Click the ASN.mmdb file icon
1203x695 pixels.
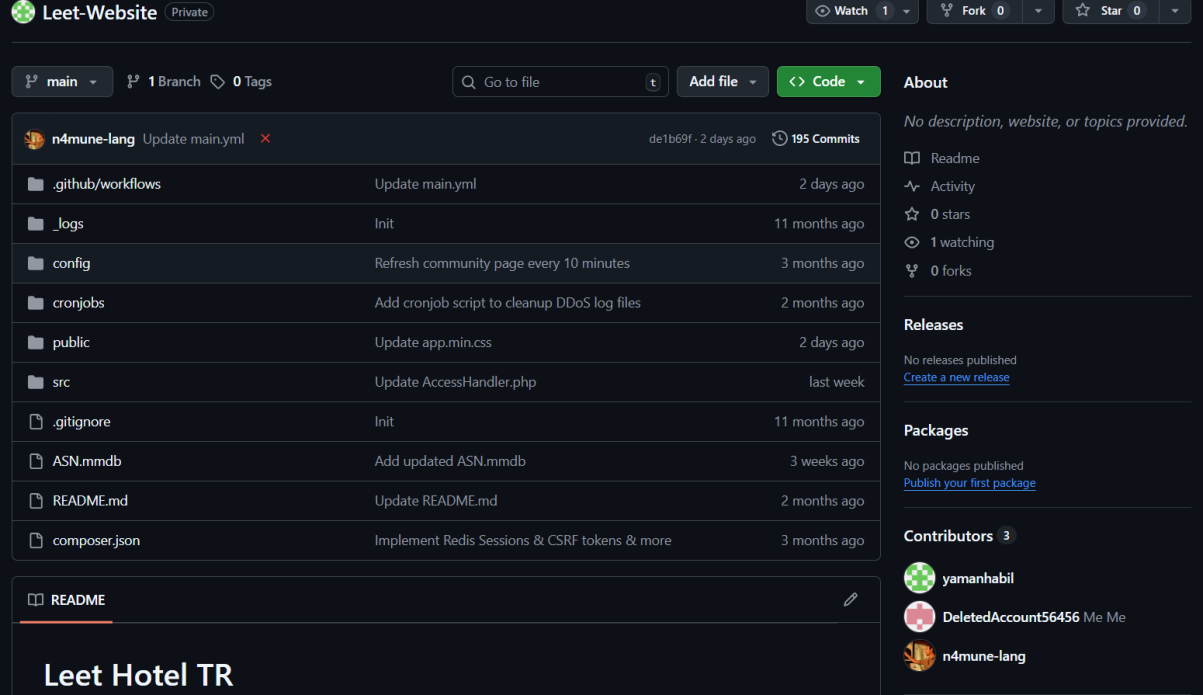36,461
